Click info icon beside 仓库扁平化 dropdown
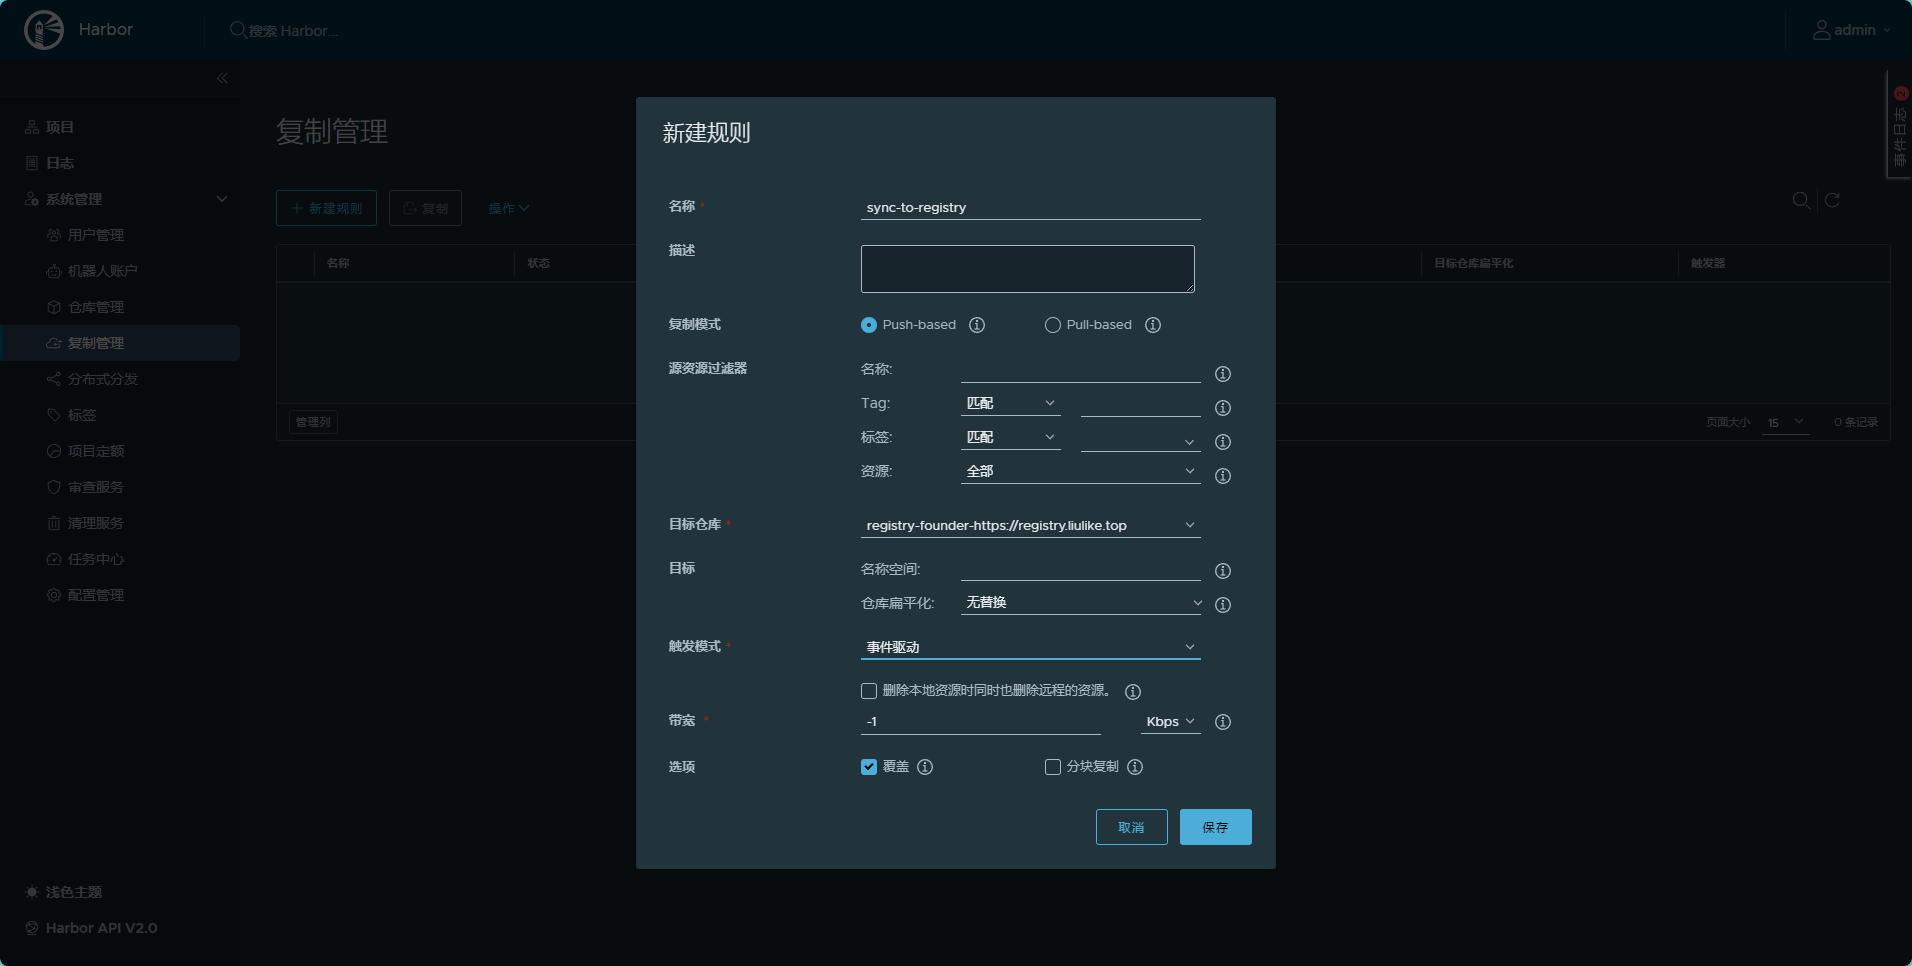This screenshot has height=966, width=1912. (1222, 605)
